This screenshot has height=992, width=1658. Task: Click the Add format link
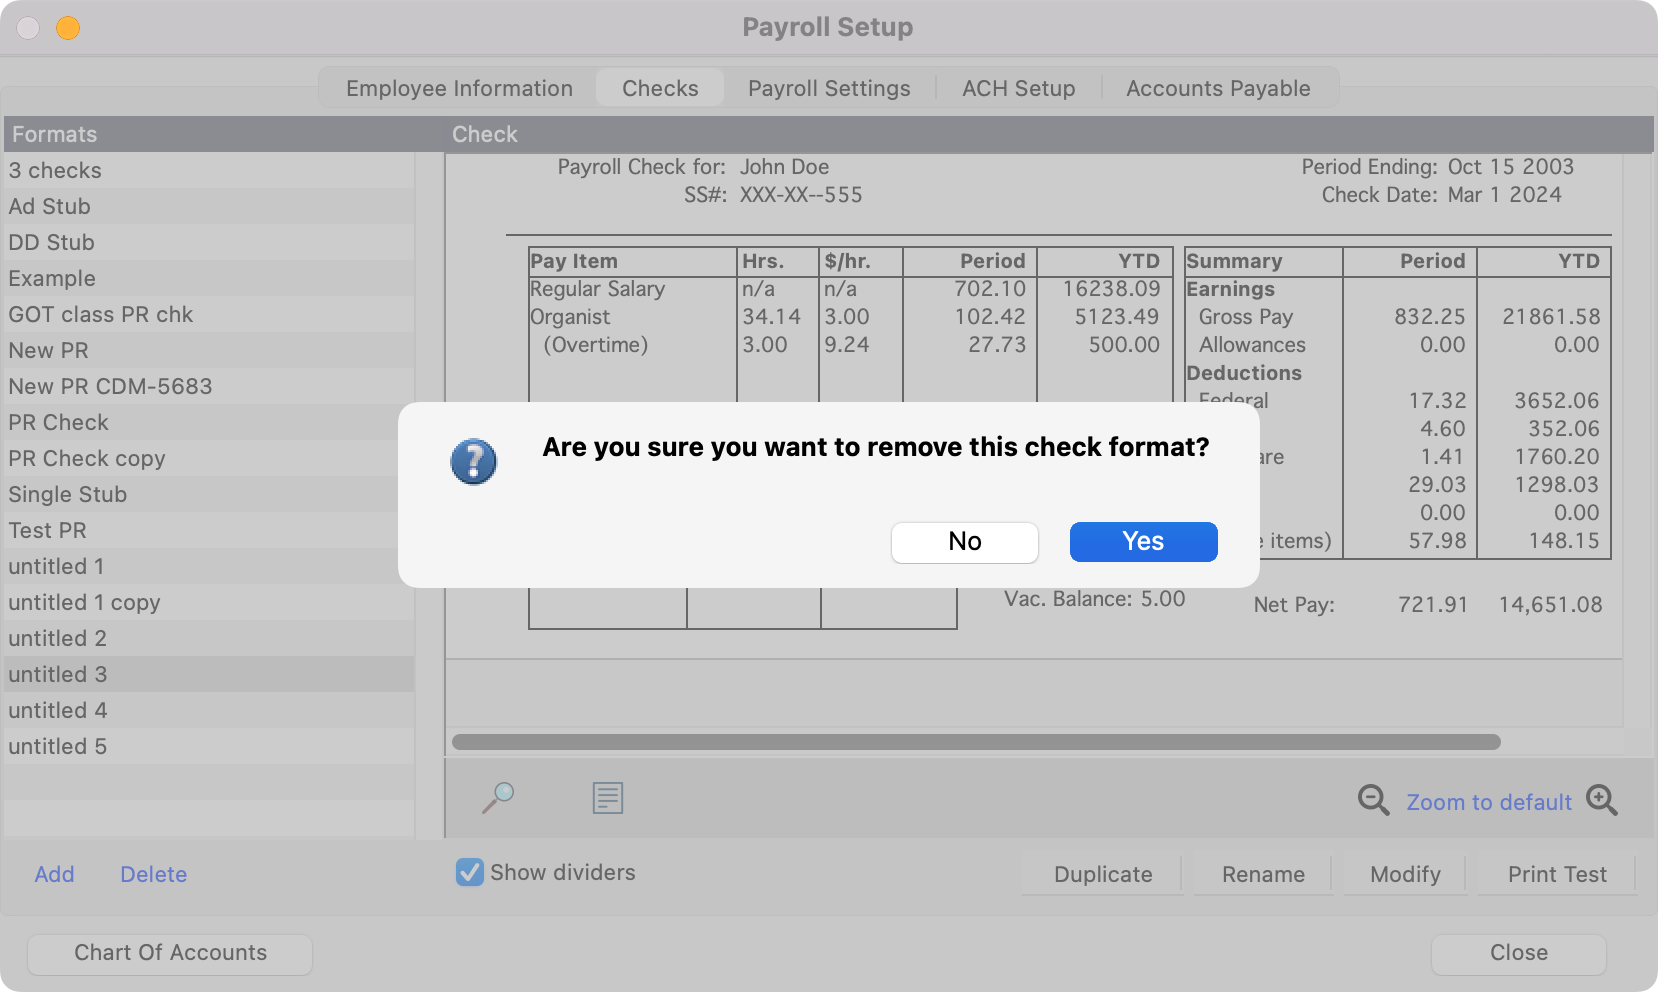point(54,874)
